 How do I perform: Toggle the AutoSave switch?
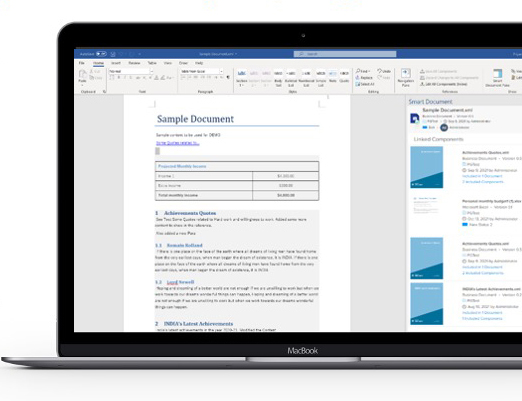[101, 54]
